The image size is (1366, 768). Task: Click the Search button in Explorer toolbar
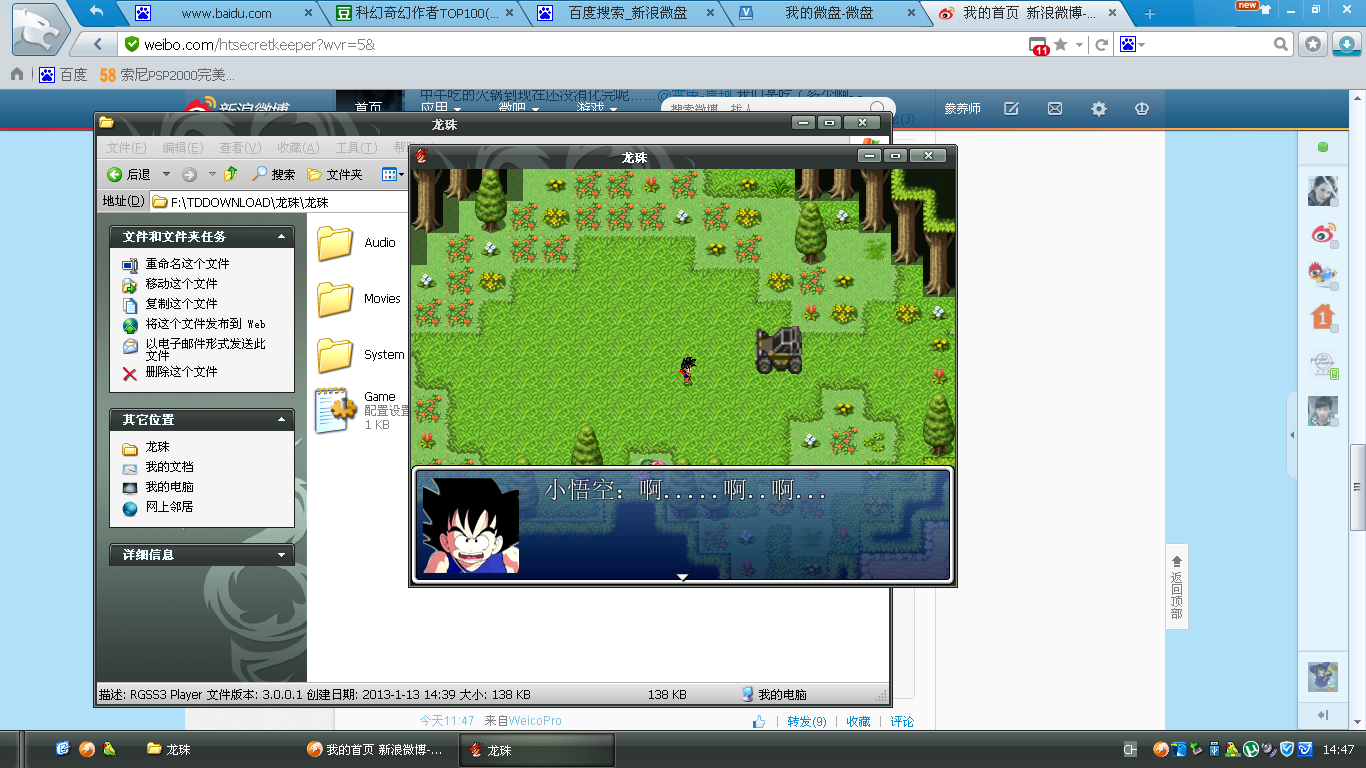(x=273, y=174)
